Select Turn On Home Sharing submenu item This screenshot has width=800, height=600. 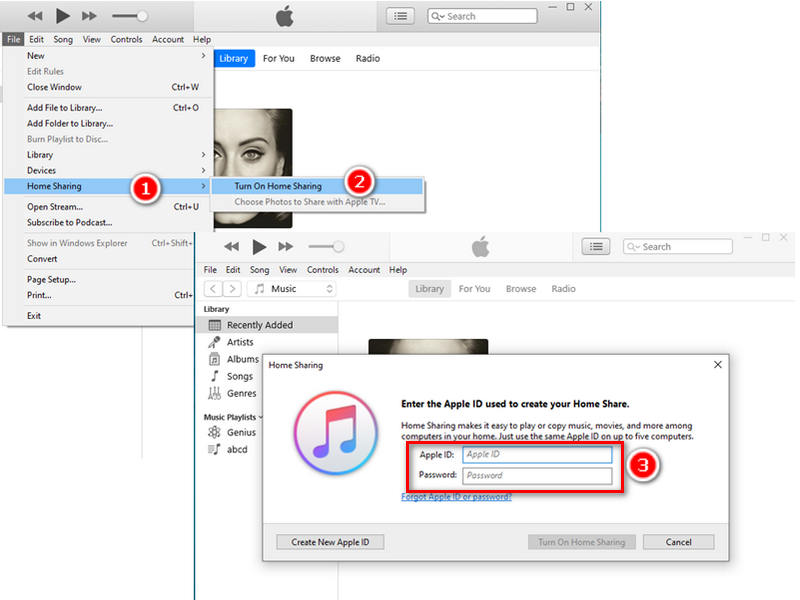coord(317,186)
